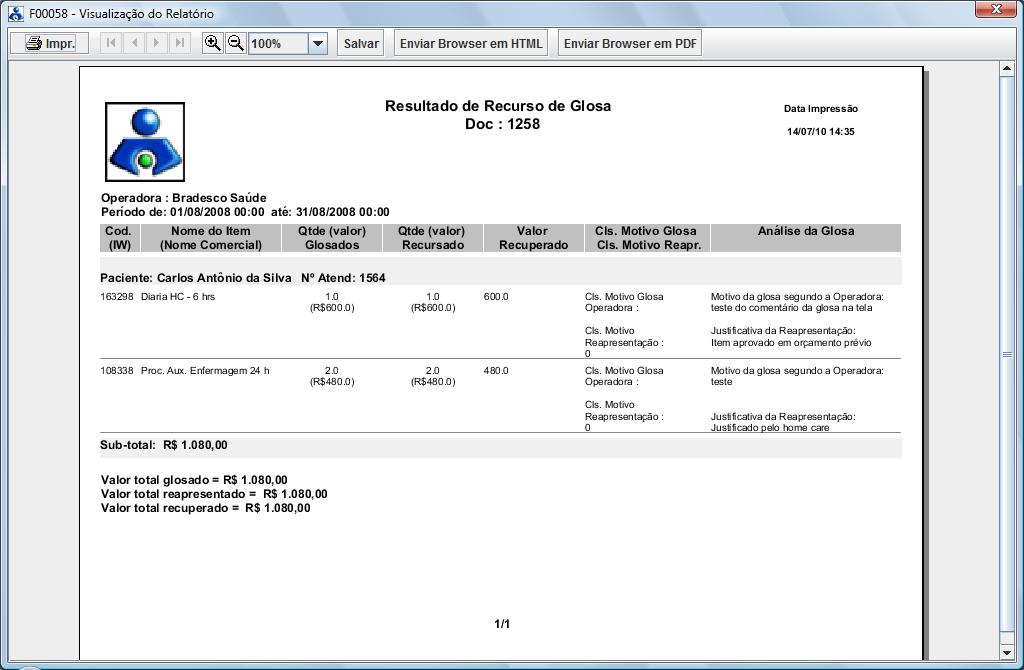Zoom out with magnifier minus icon
Image resolution: width=1024 pixels, height=670 pixels.
[235, 43]
